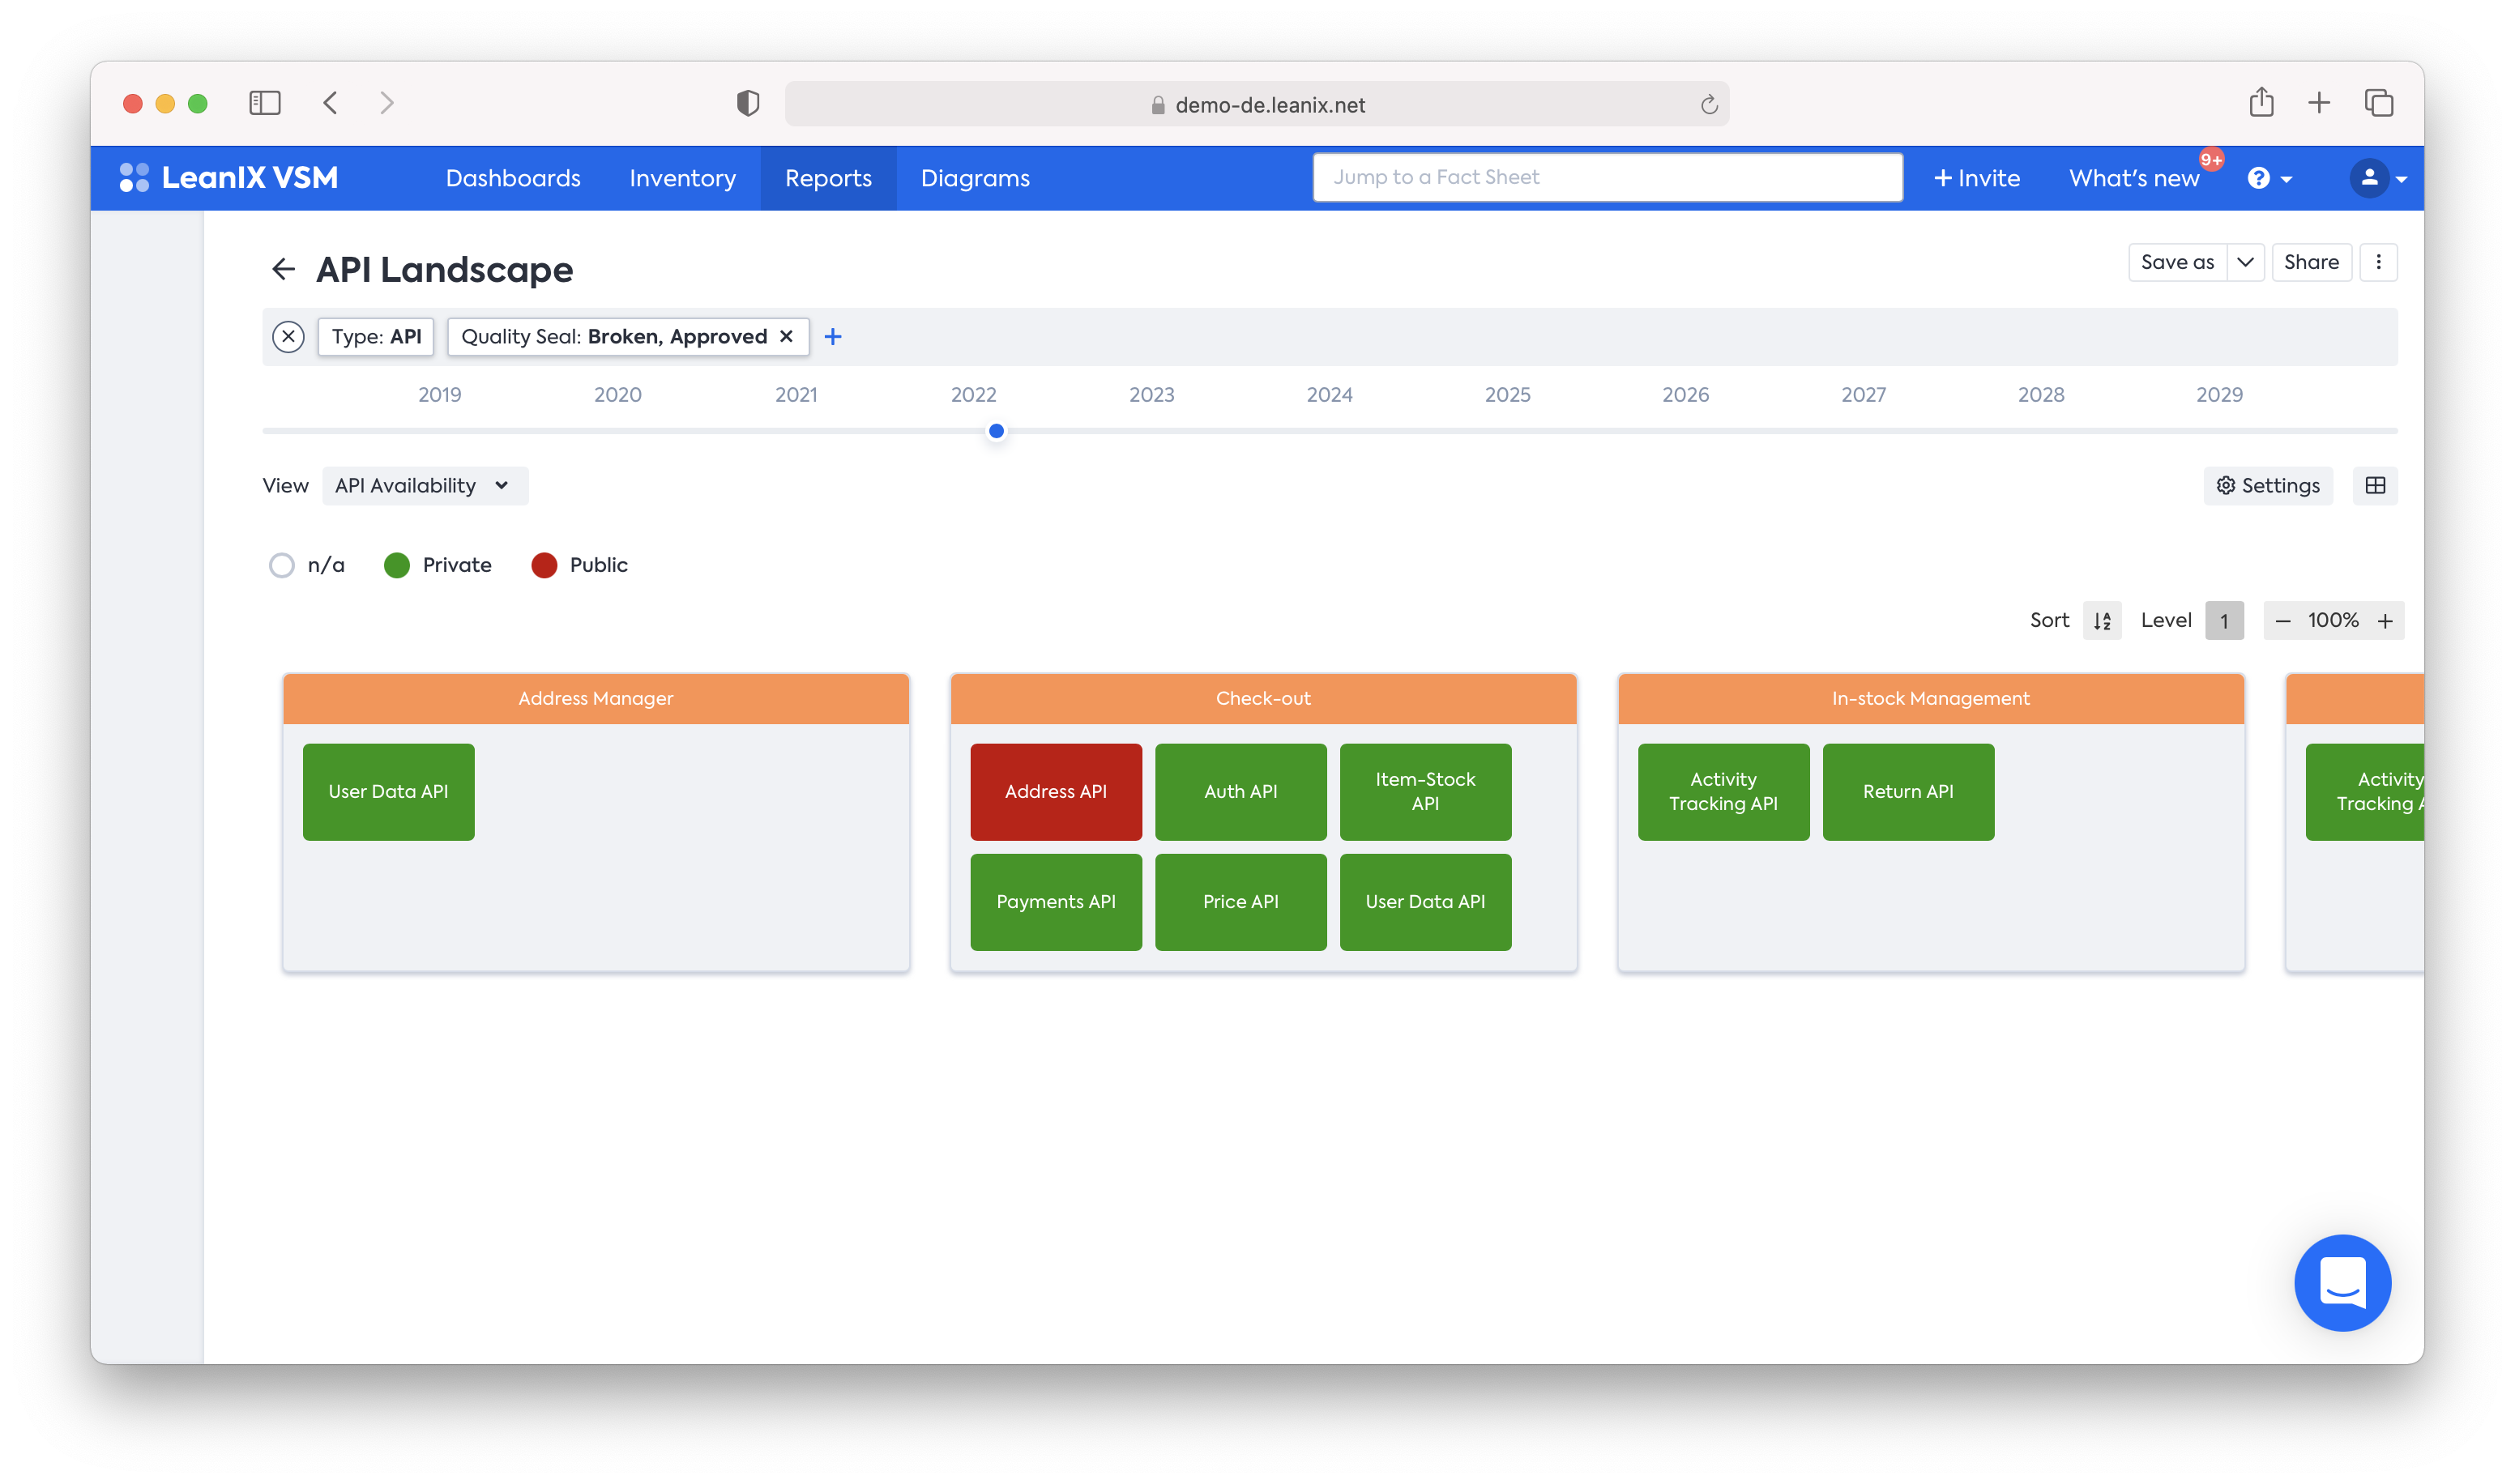The width and height of the screenshot is (2515, 1484).
Task: Zoom out with the minus button
Action: (x=2283, y=621)
